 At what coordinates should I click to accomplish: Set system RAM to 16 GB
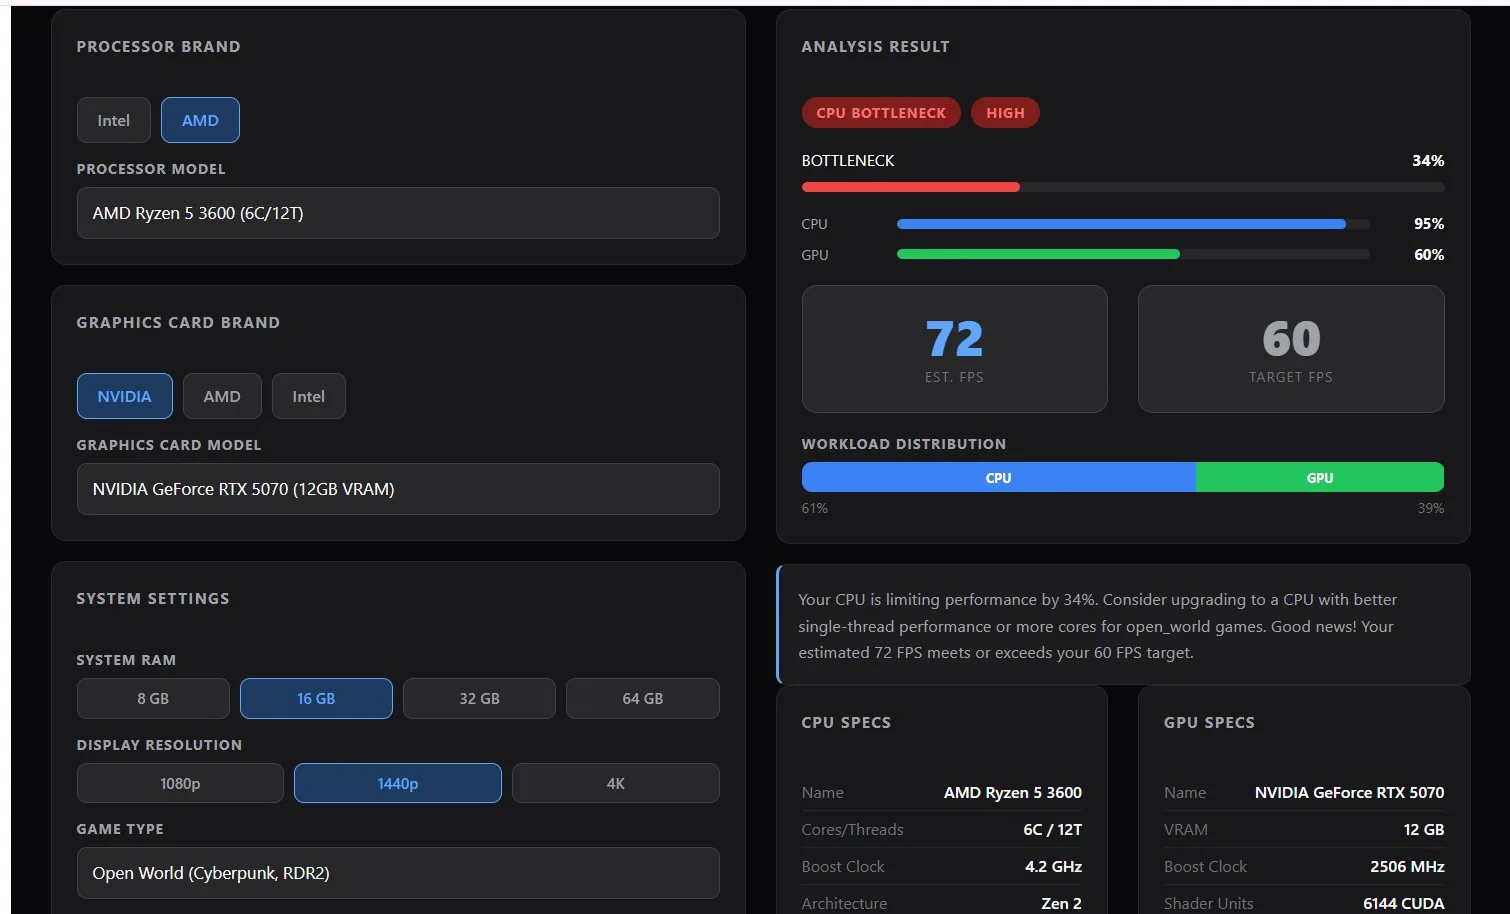point(316,698)
